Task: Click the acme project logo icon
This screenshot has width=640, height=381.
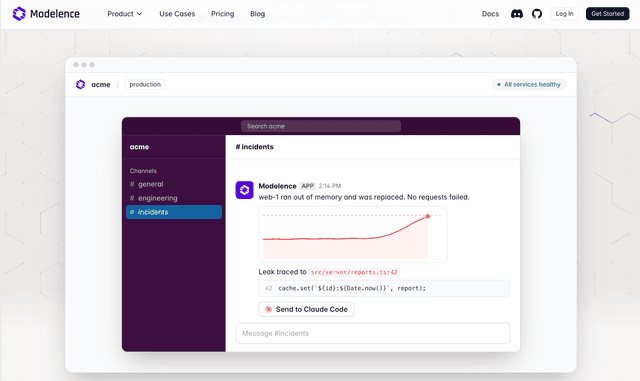Action: (x=80, y=85)
